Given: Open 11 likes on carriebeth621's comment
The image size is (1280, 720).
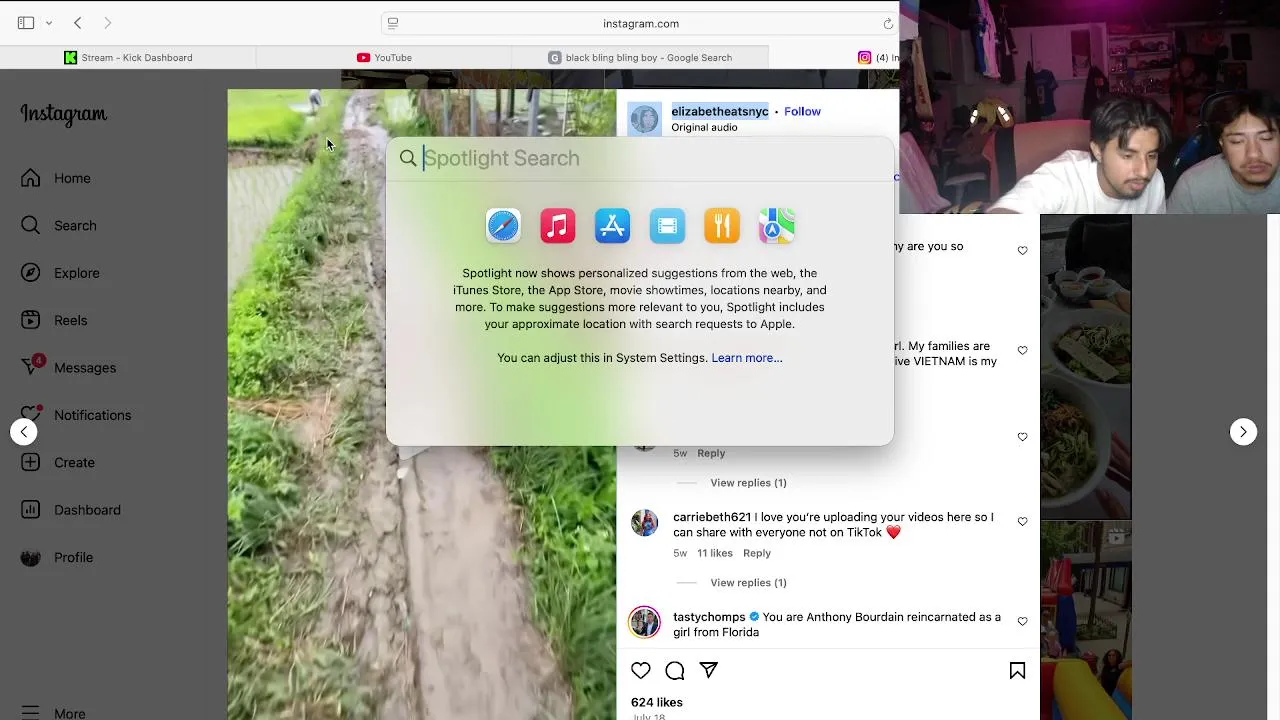Looking at the screenshot, I should [715, 553].
